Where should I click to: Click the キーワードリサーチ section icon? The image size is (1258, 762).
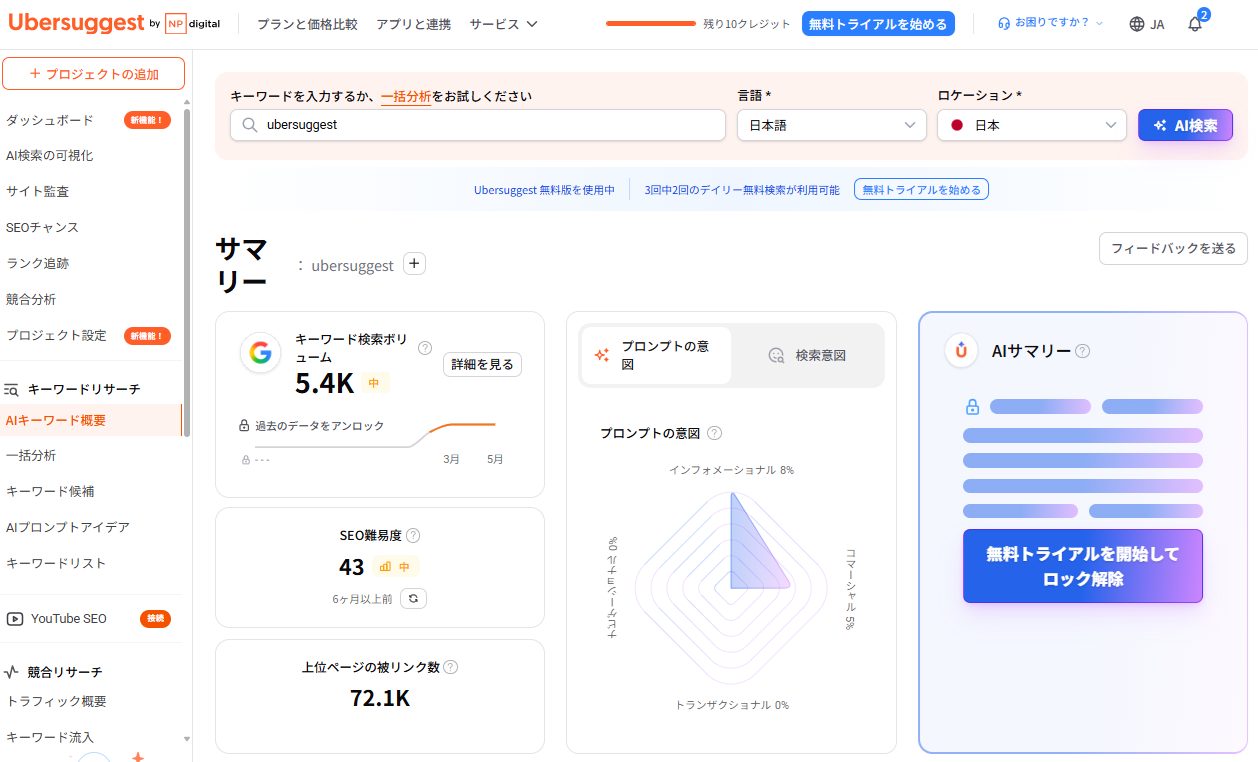pos(12,389)
